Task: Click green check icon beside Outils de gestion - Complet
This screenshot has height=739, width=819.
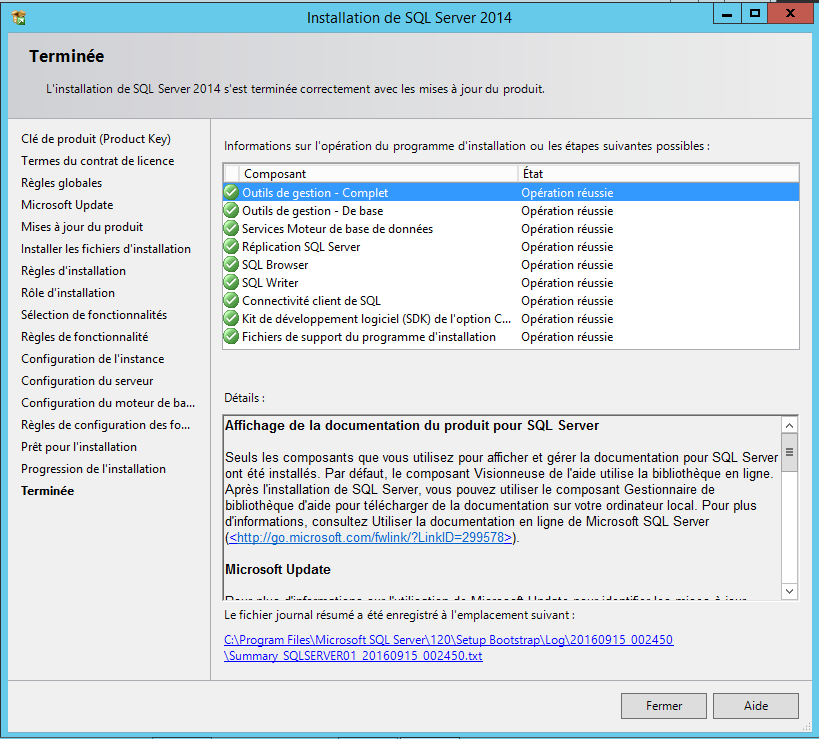Action: [x=231, y=193]
